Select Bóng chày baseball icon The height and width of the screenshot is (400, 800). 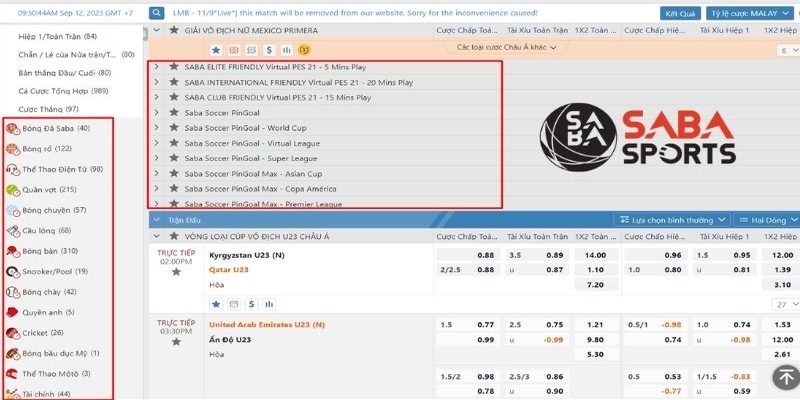coord(13,292)
